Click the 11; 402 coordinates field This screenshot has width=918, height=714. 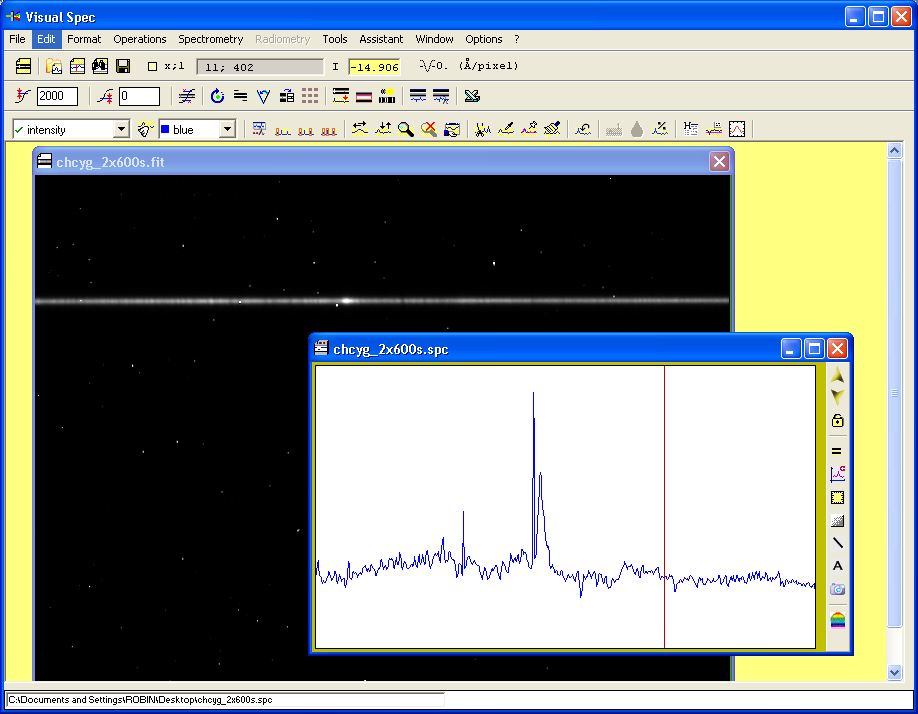pos(259,67)
